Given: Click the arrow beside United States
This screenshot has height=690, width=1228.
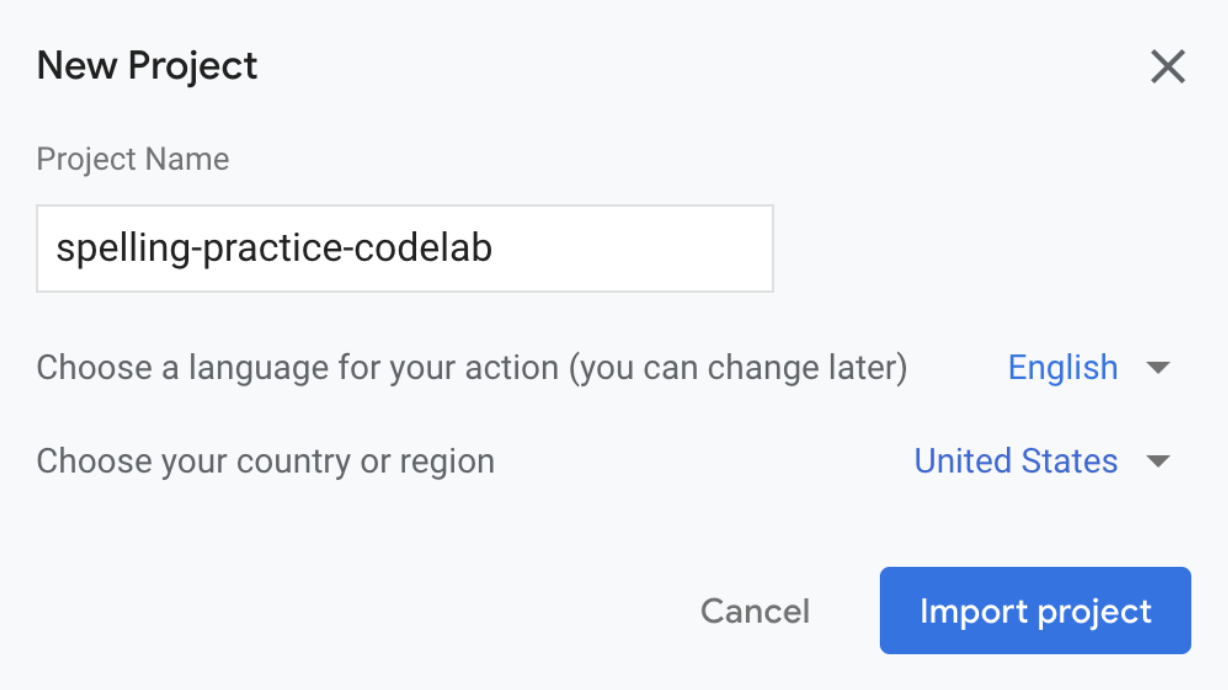Looking at the screenshot, I should 1158,461.
